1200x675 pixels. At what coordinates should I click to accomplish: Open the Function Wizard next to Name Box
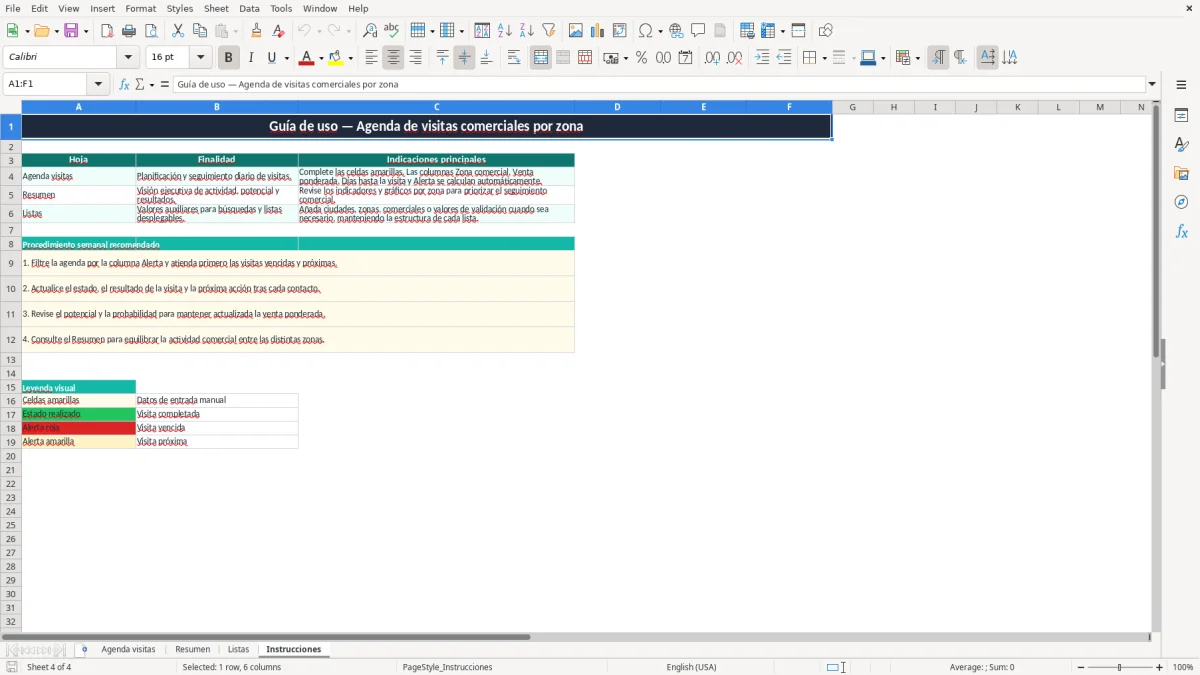[124, 85]
